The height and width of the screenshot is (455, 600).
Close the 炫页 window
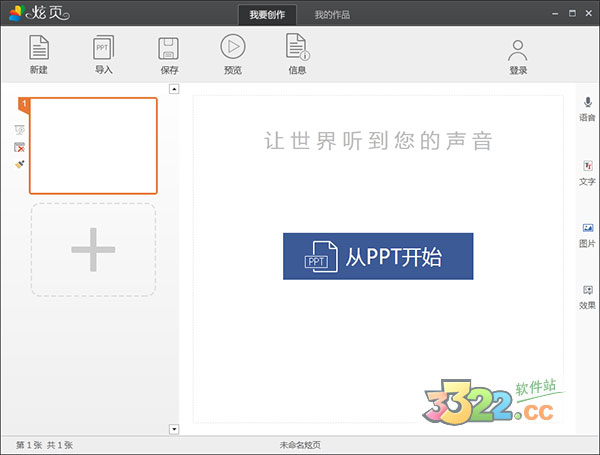589,13
